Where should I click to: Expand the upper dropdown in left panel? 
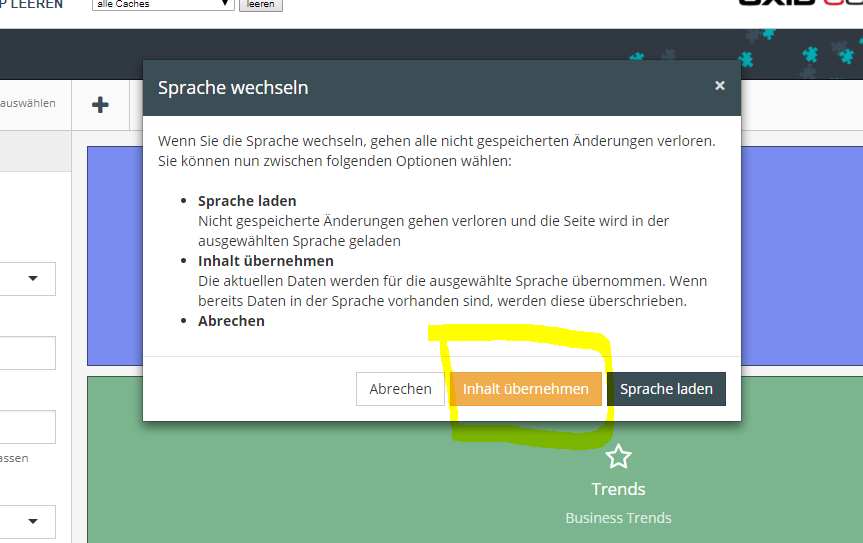(x=27, y=279)
